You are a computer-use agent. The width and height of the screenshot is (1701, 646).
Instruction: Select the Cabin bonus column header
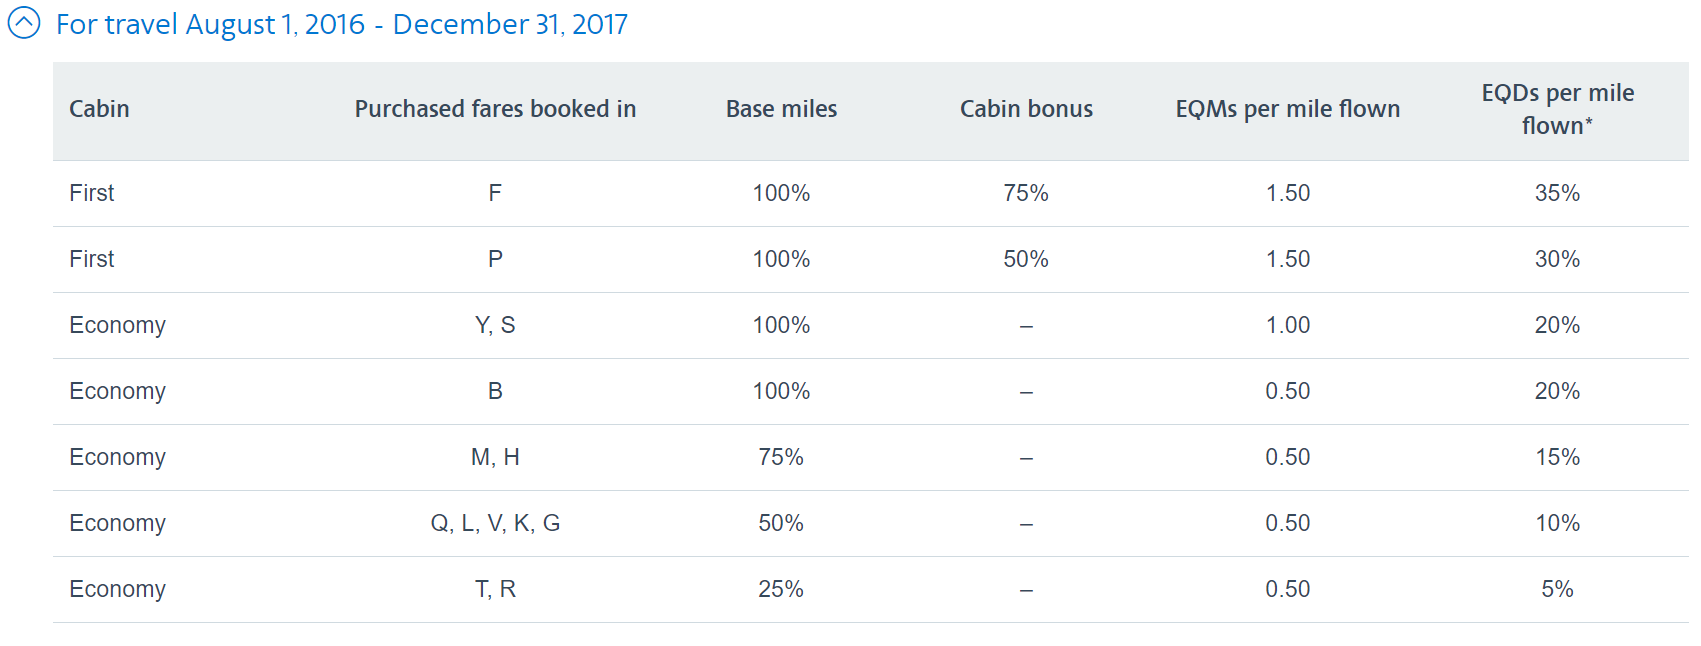[x=1026, y=109]
